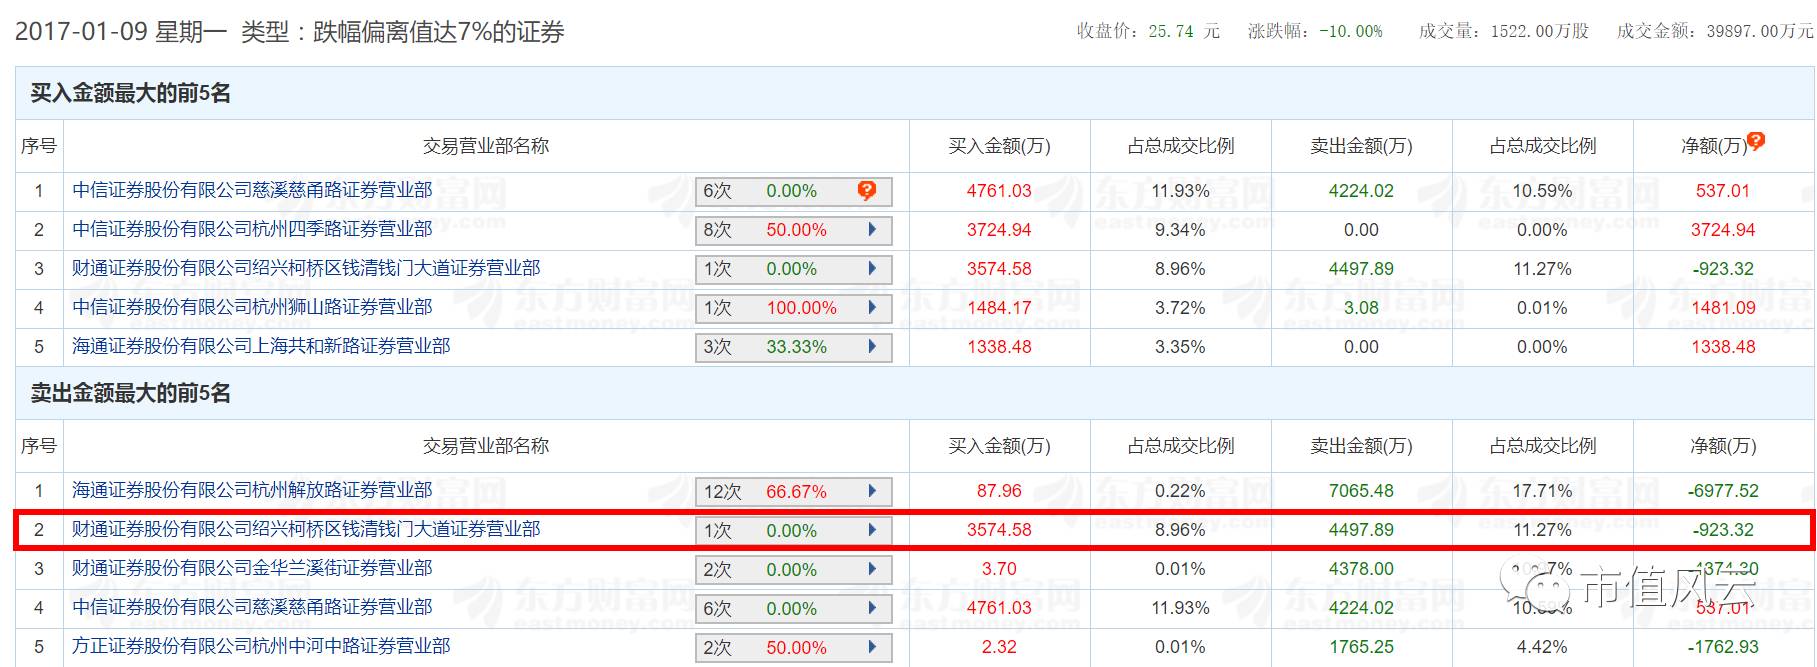Open 中信证券杭州狮山路证券营业部 link
The height and width of the screenshot is (667, 1817).
252,307
